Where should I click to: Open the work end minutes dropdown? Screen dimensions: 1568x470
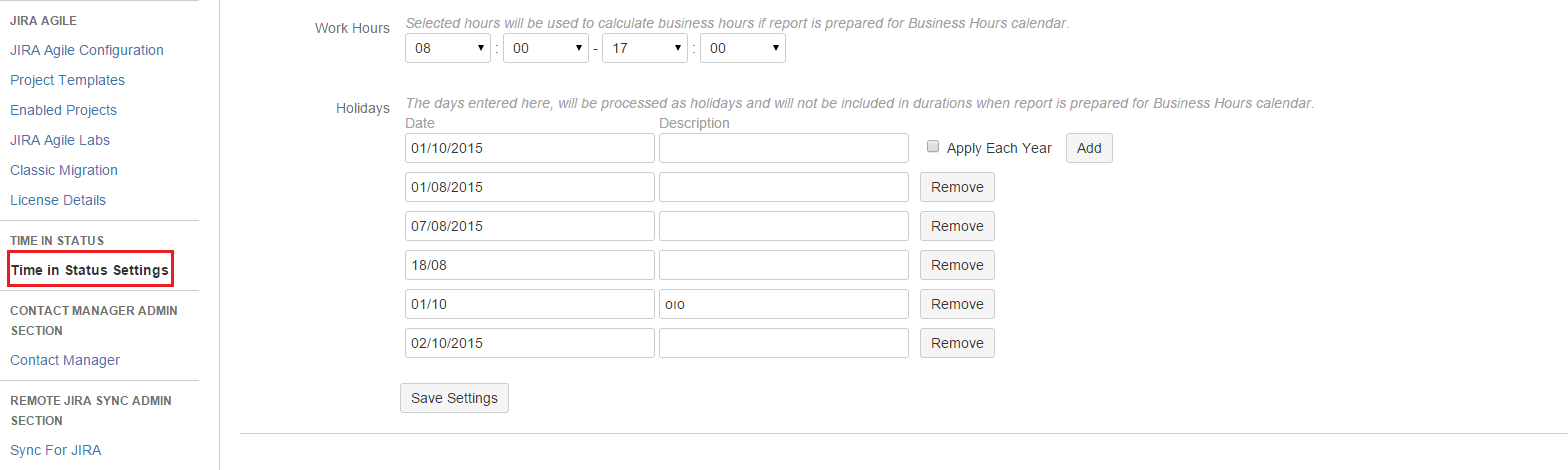point(742,48)
